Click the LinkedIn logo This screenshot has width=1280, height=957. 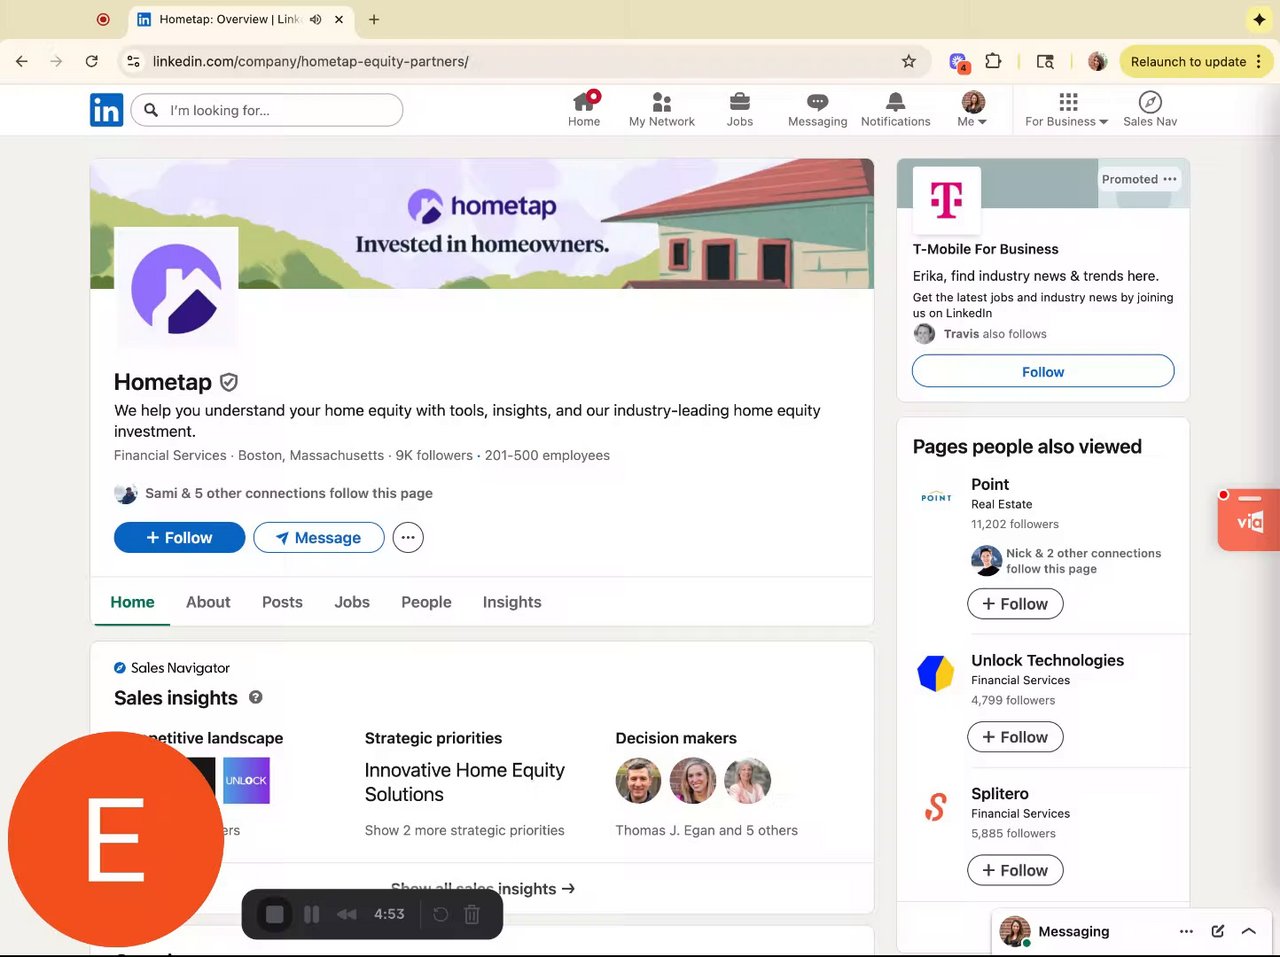(106, 110)
